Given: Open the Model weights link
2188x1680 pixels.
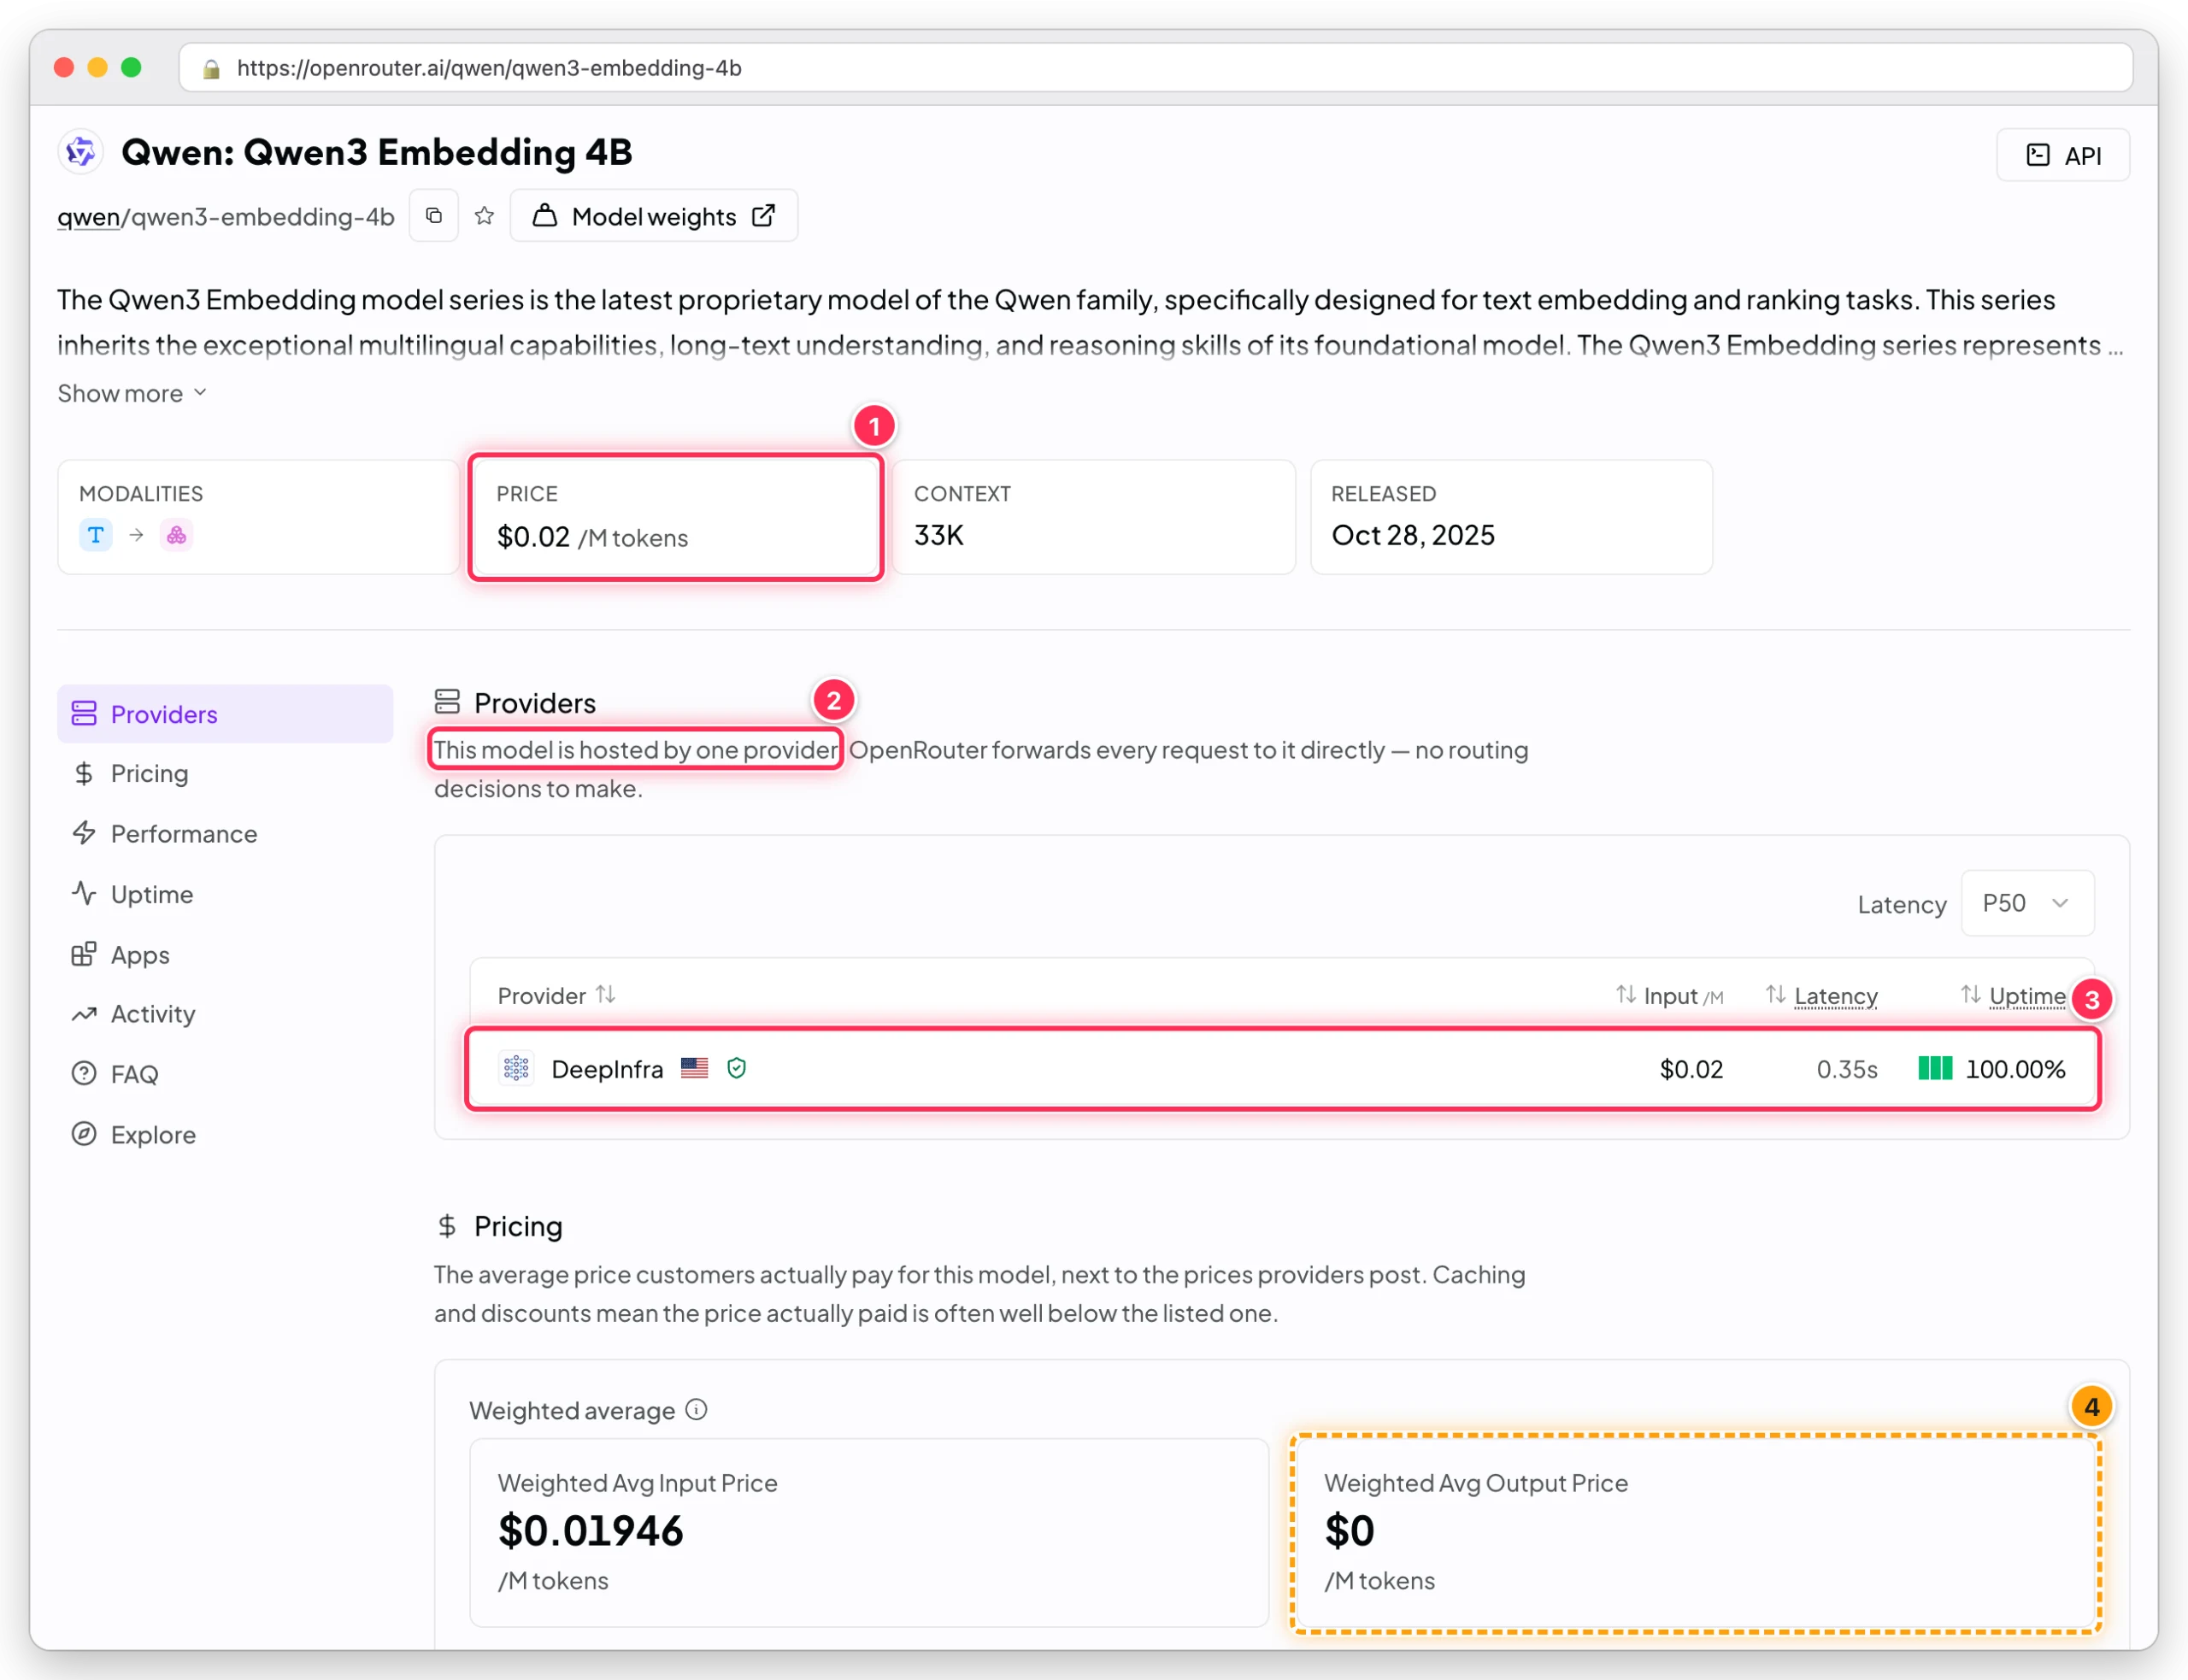Looking at the screenshot, I should pyautogui.click(x=654, y=216).
